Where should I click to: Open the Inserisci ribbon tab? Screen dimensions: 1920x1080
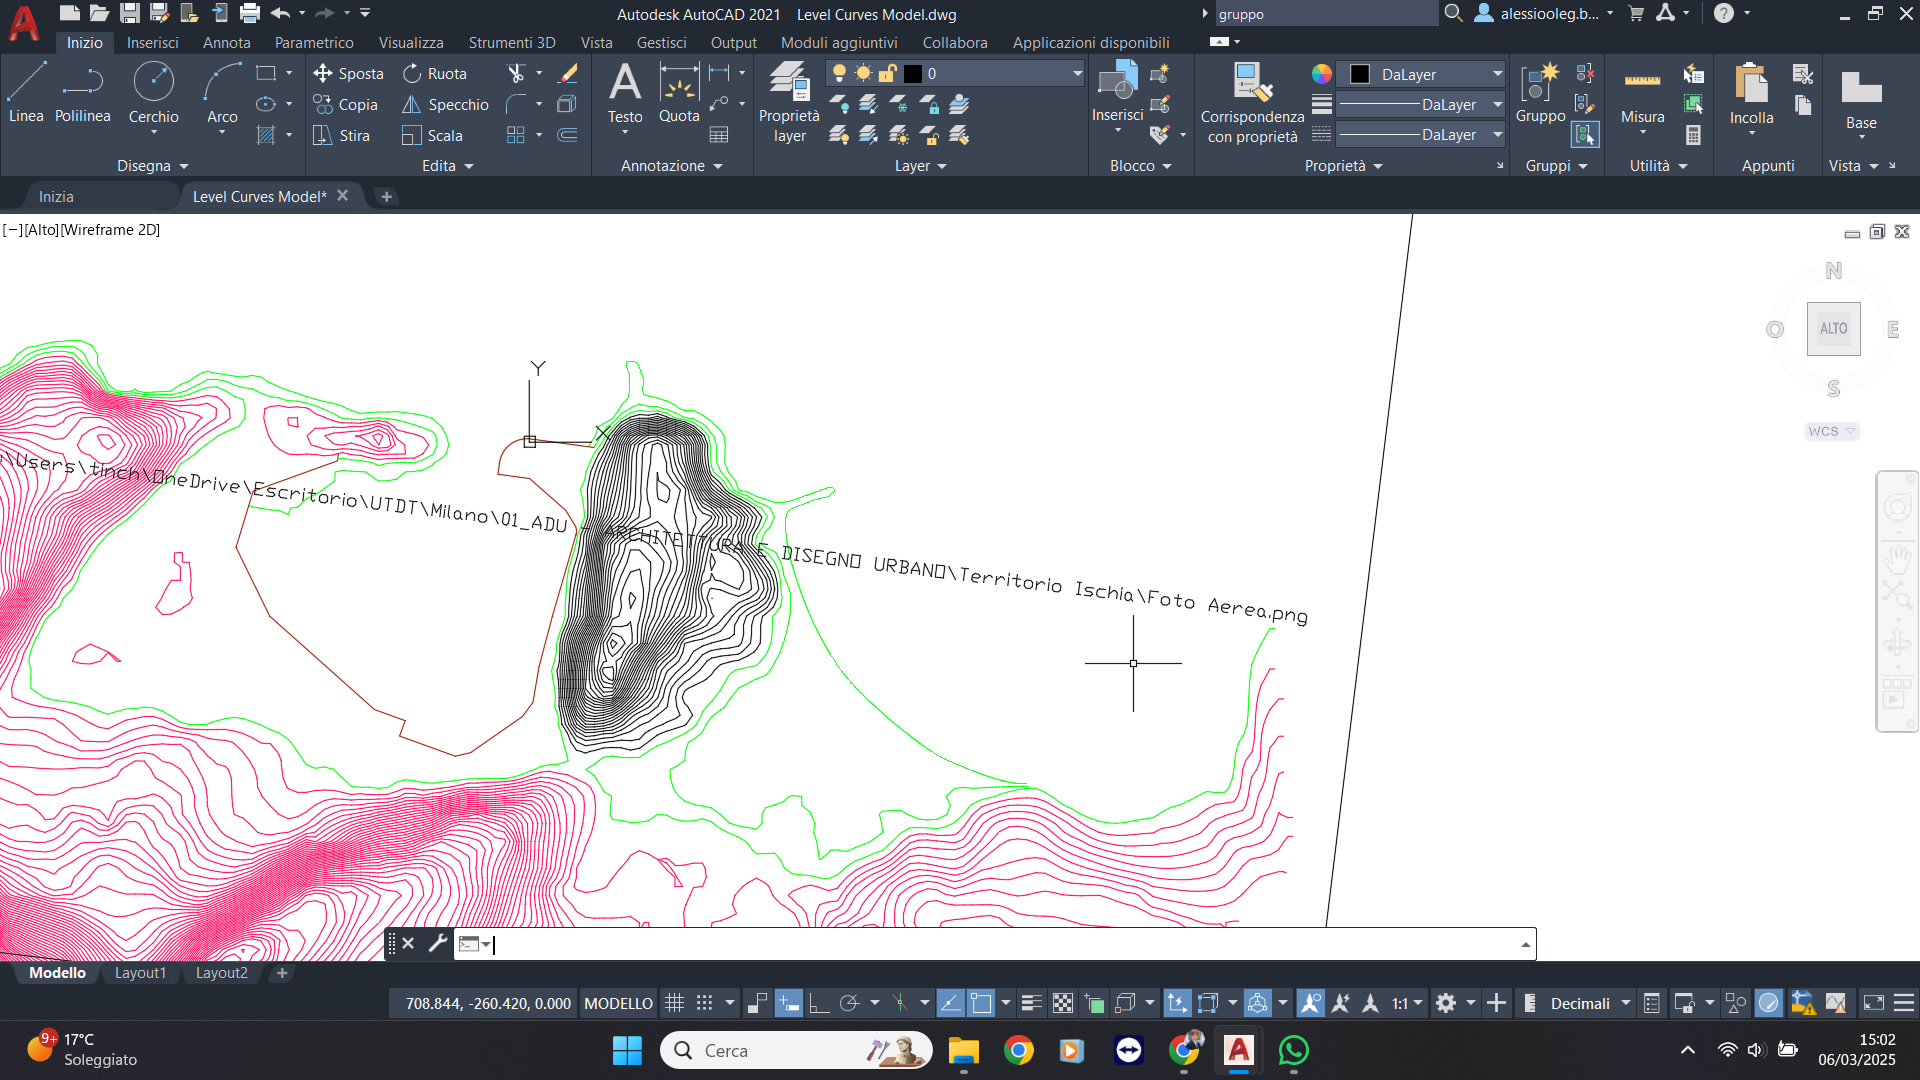pos(152,43)
